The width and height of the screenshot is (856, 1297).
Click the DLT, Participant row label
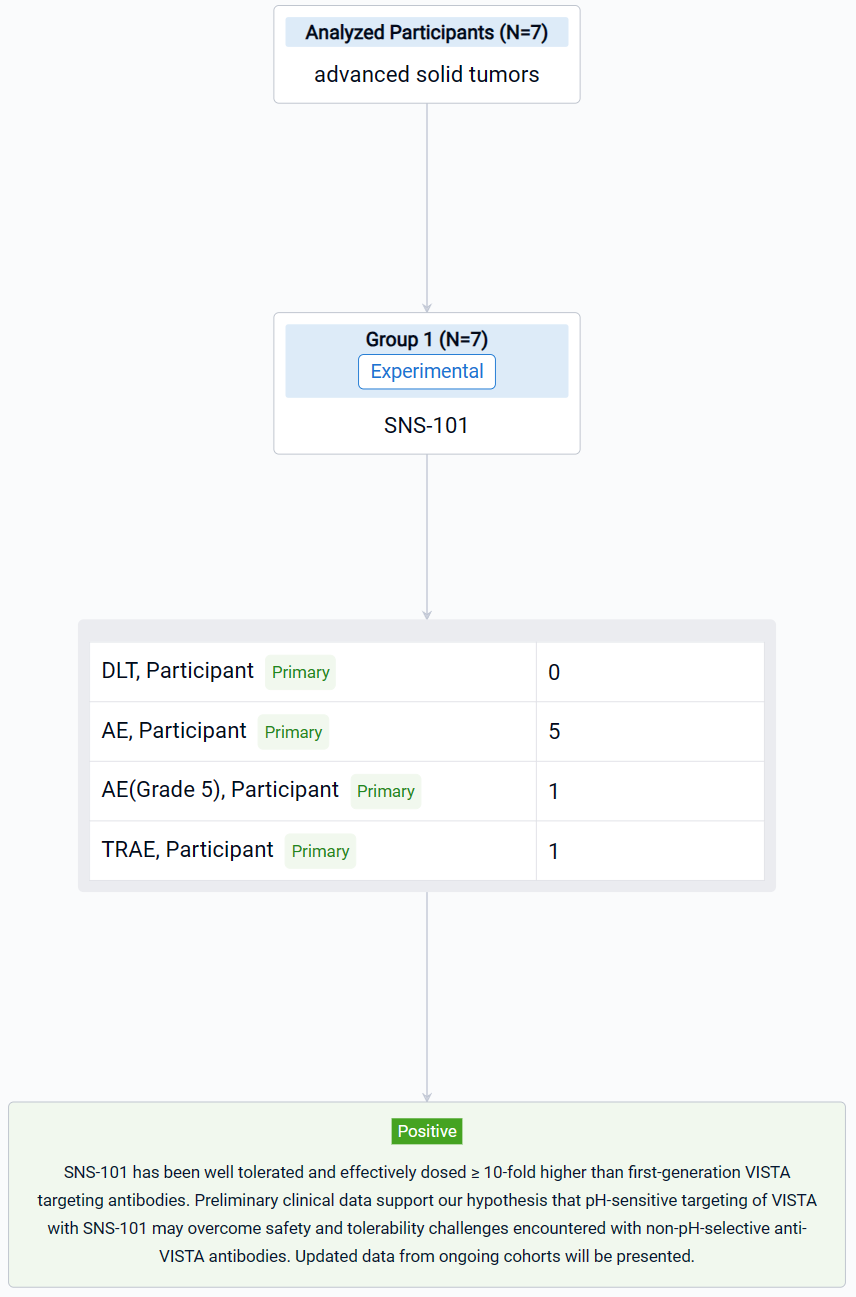[178, 671]
